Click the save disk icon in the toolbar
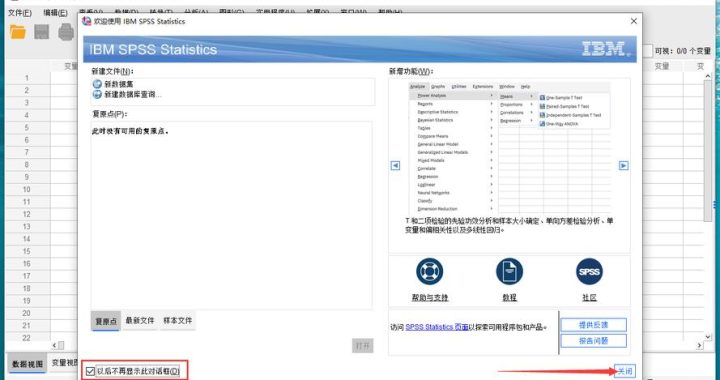This screenshot has width=720, height=380. click(42, 32)
